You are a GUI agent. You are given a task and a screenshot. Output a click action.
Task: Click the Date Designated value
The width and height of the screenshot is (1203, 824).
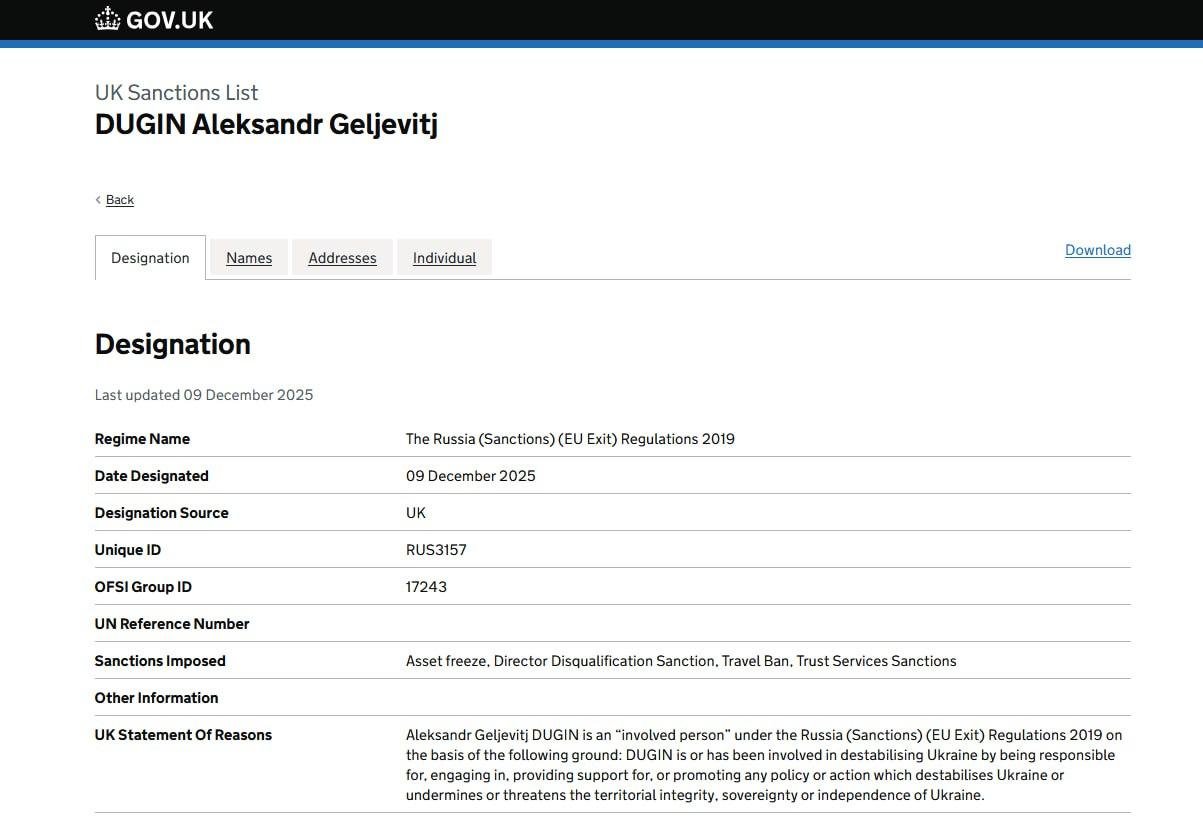[x=470, y=476]
